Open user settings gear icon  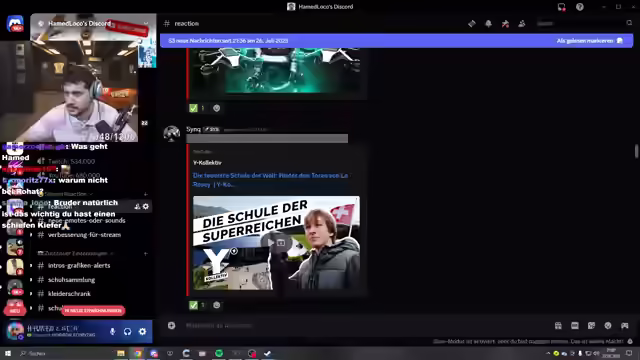(x=142, y=331)
